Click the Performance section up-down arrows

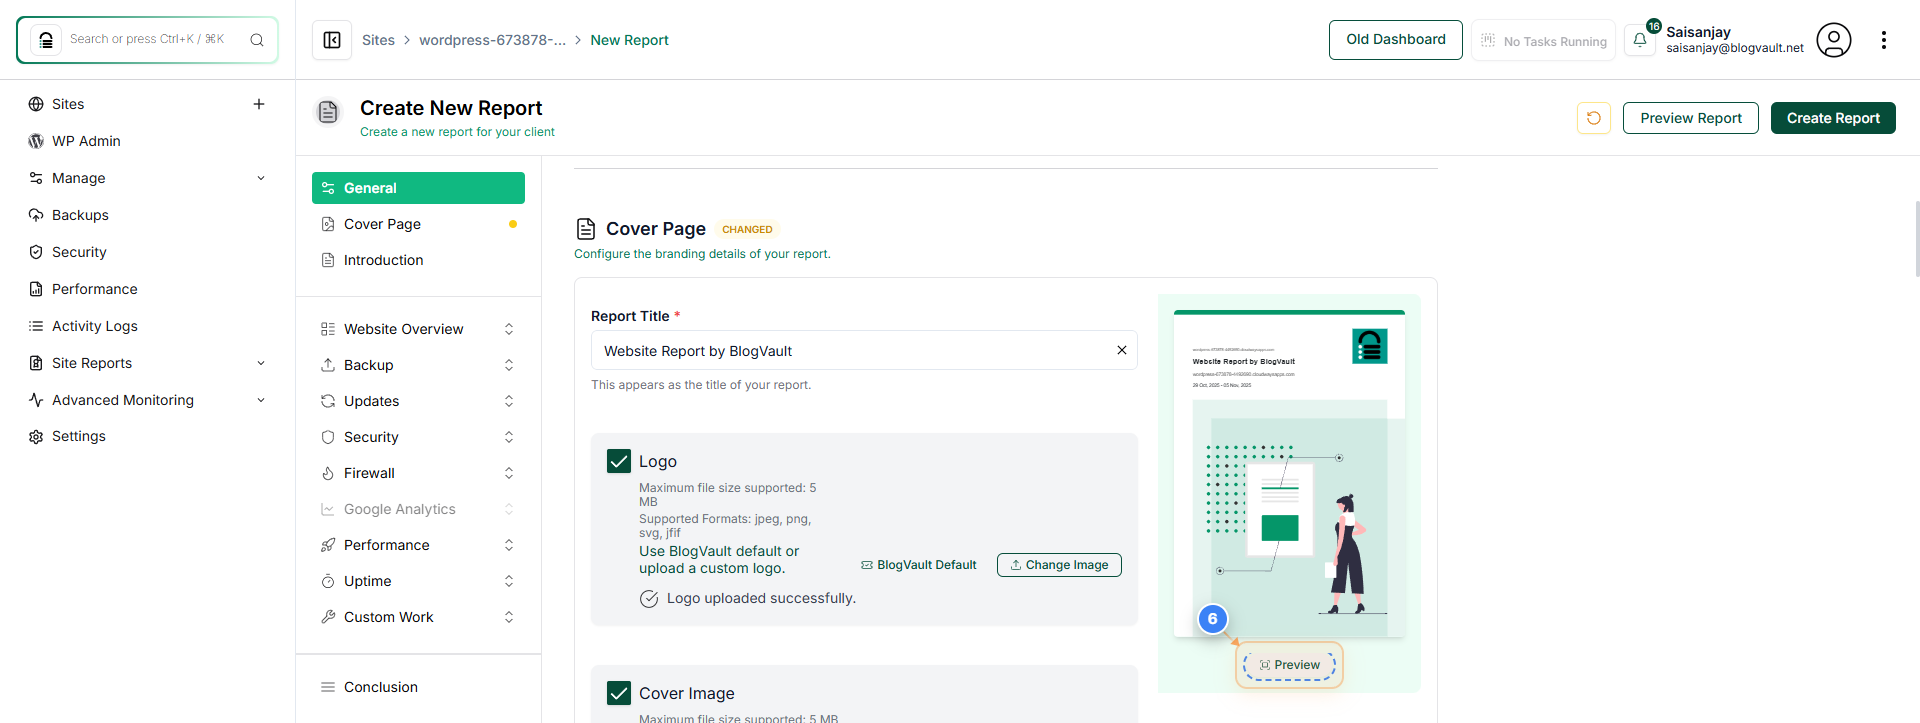click(x=509, y=545)
